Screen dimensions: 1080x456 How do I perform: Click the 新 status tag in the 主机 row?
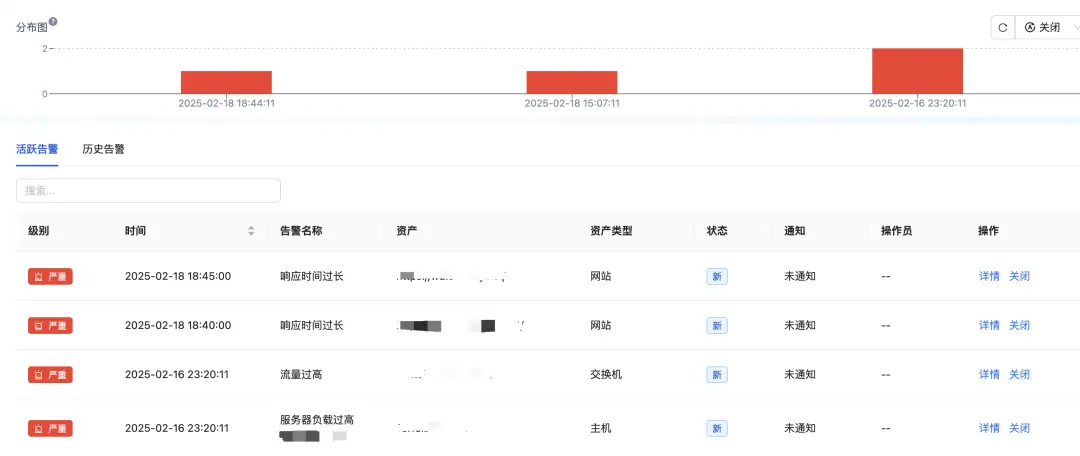pyautogui.click(x=717, y=428)
